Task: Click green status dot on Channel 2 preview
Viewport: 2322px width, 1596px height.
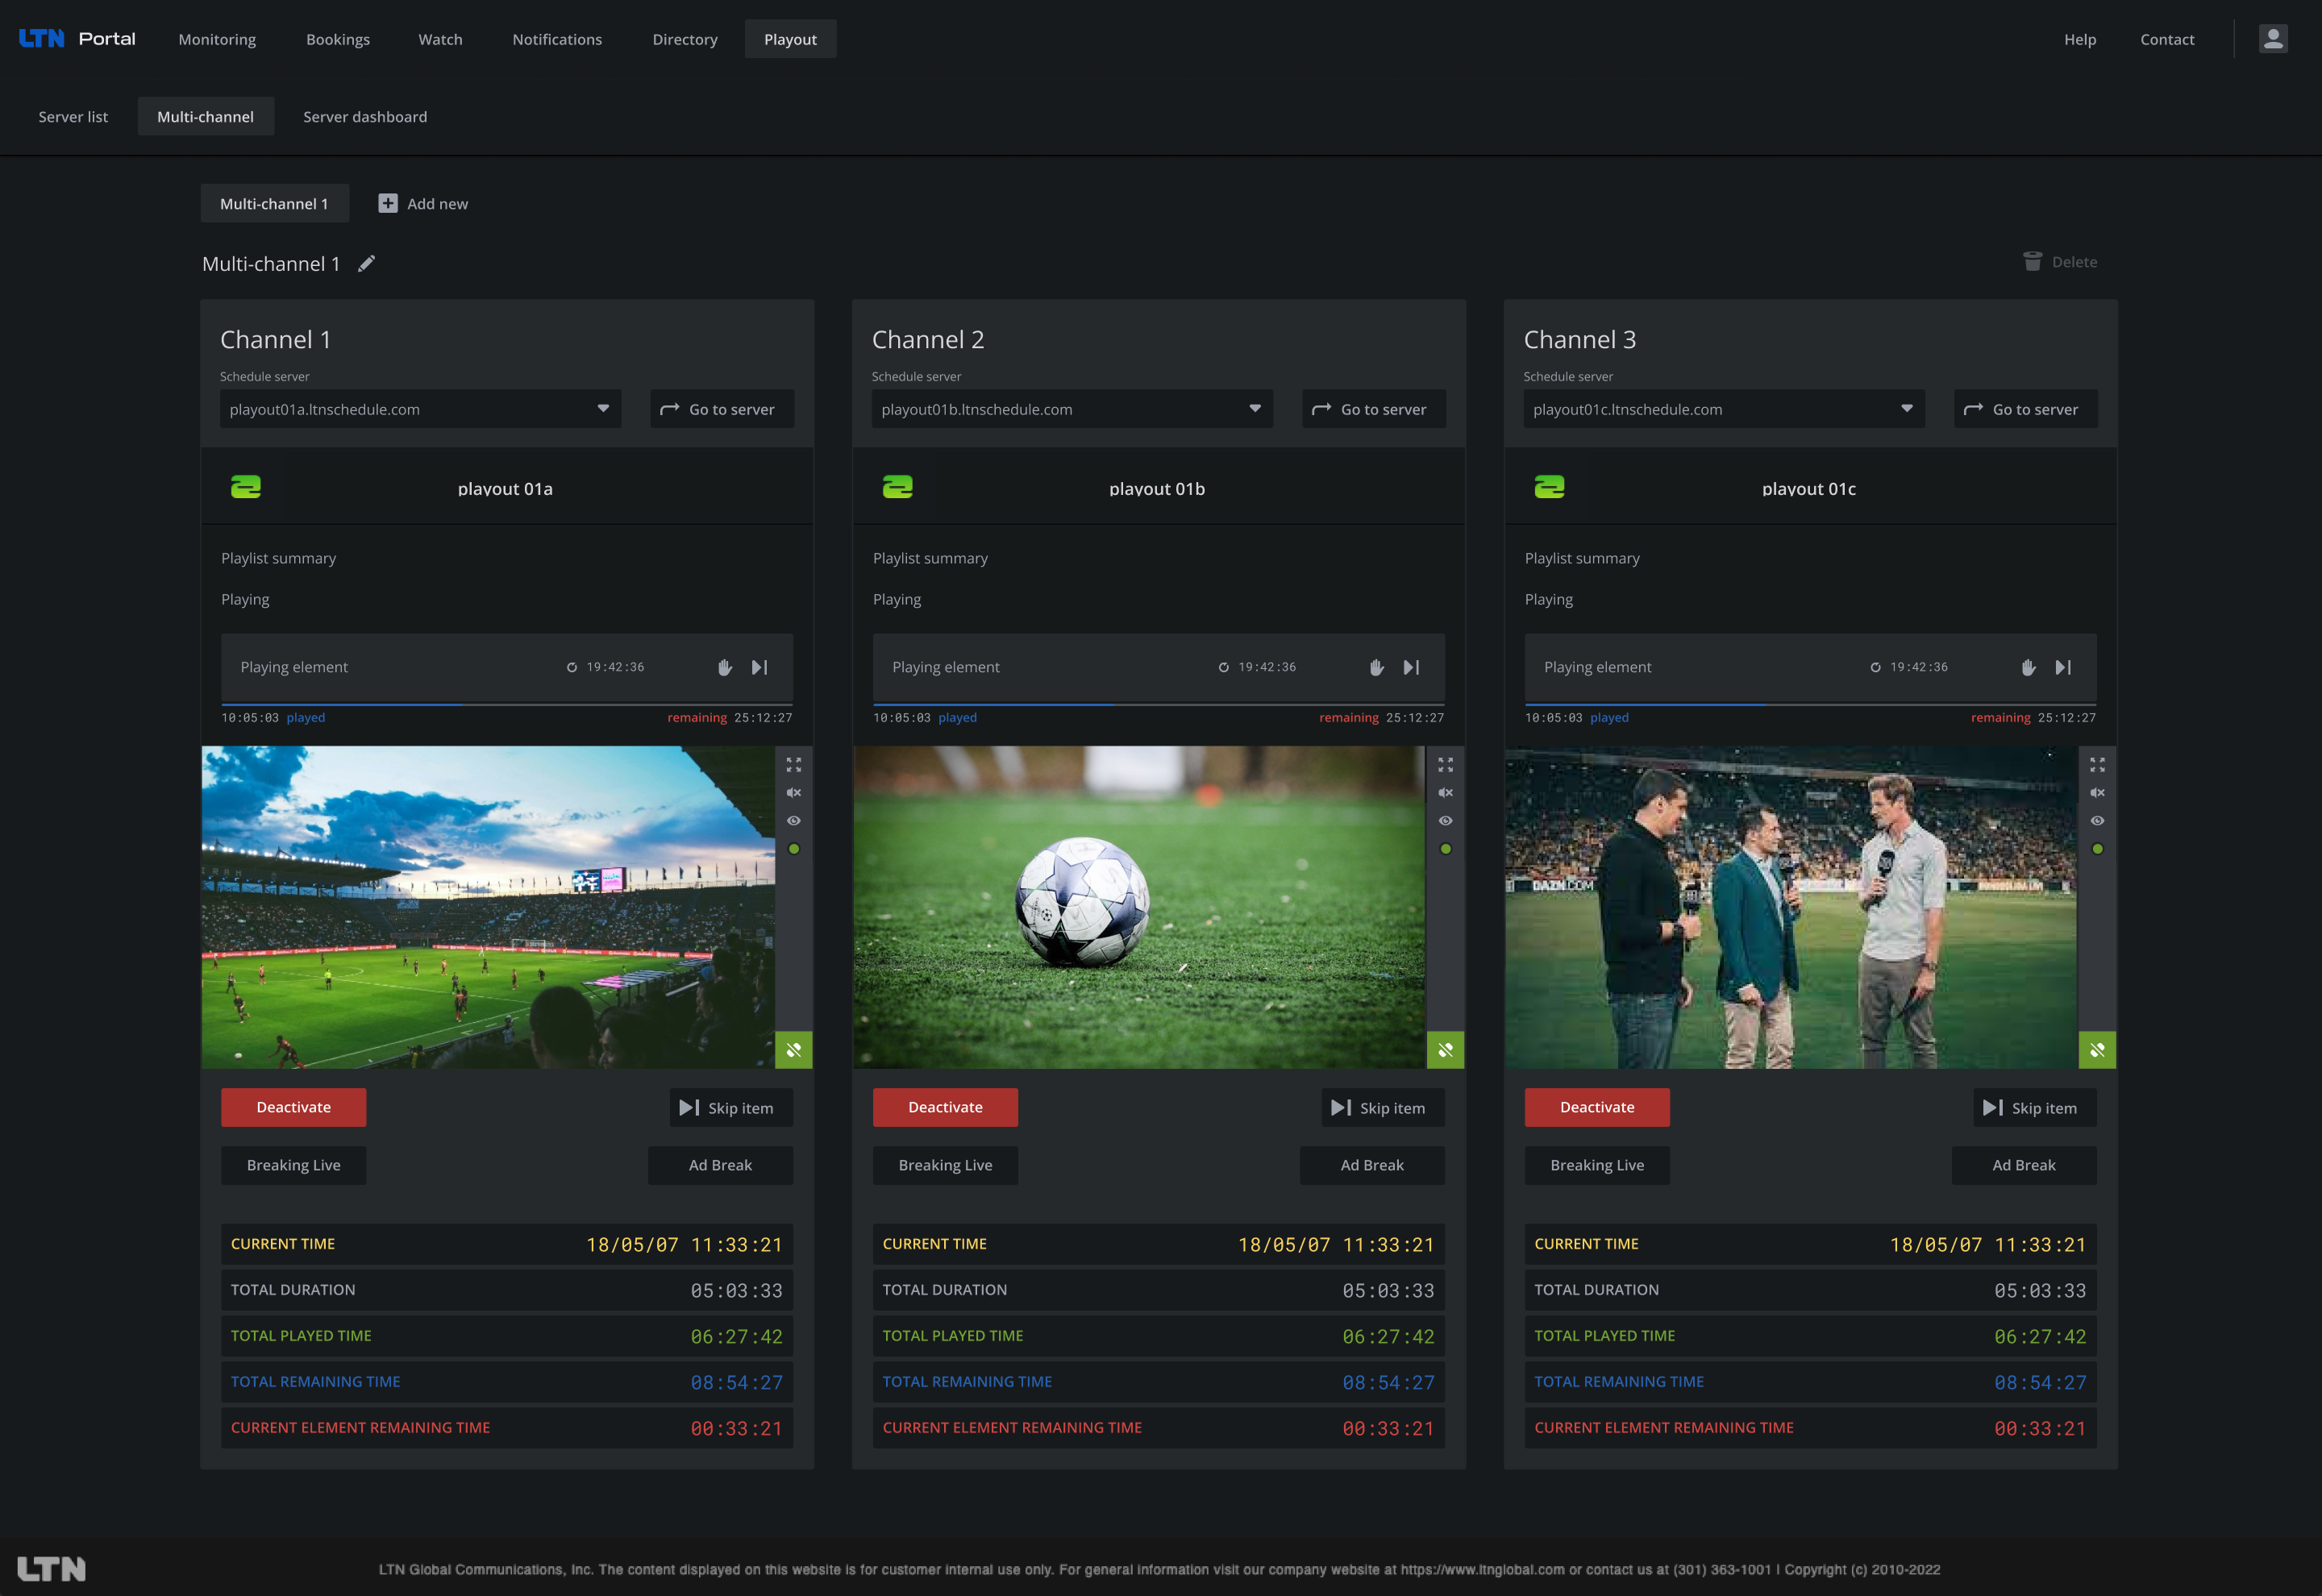Action: click(x=1446, y=849)
